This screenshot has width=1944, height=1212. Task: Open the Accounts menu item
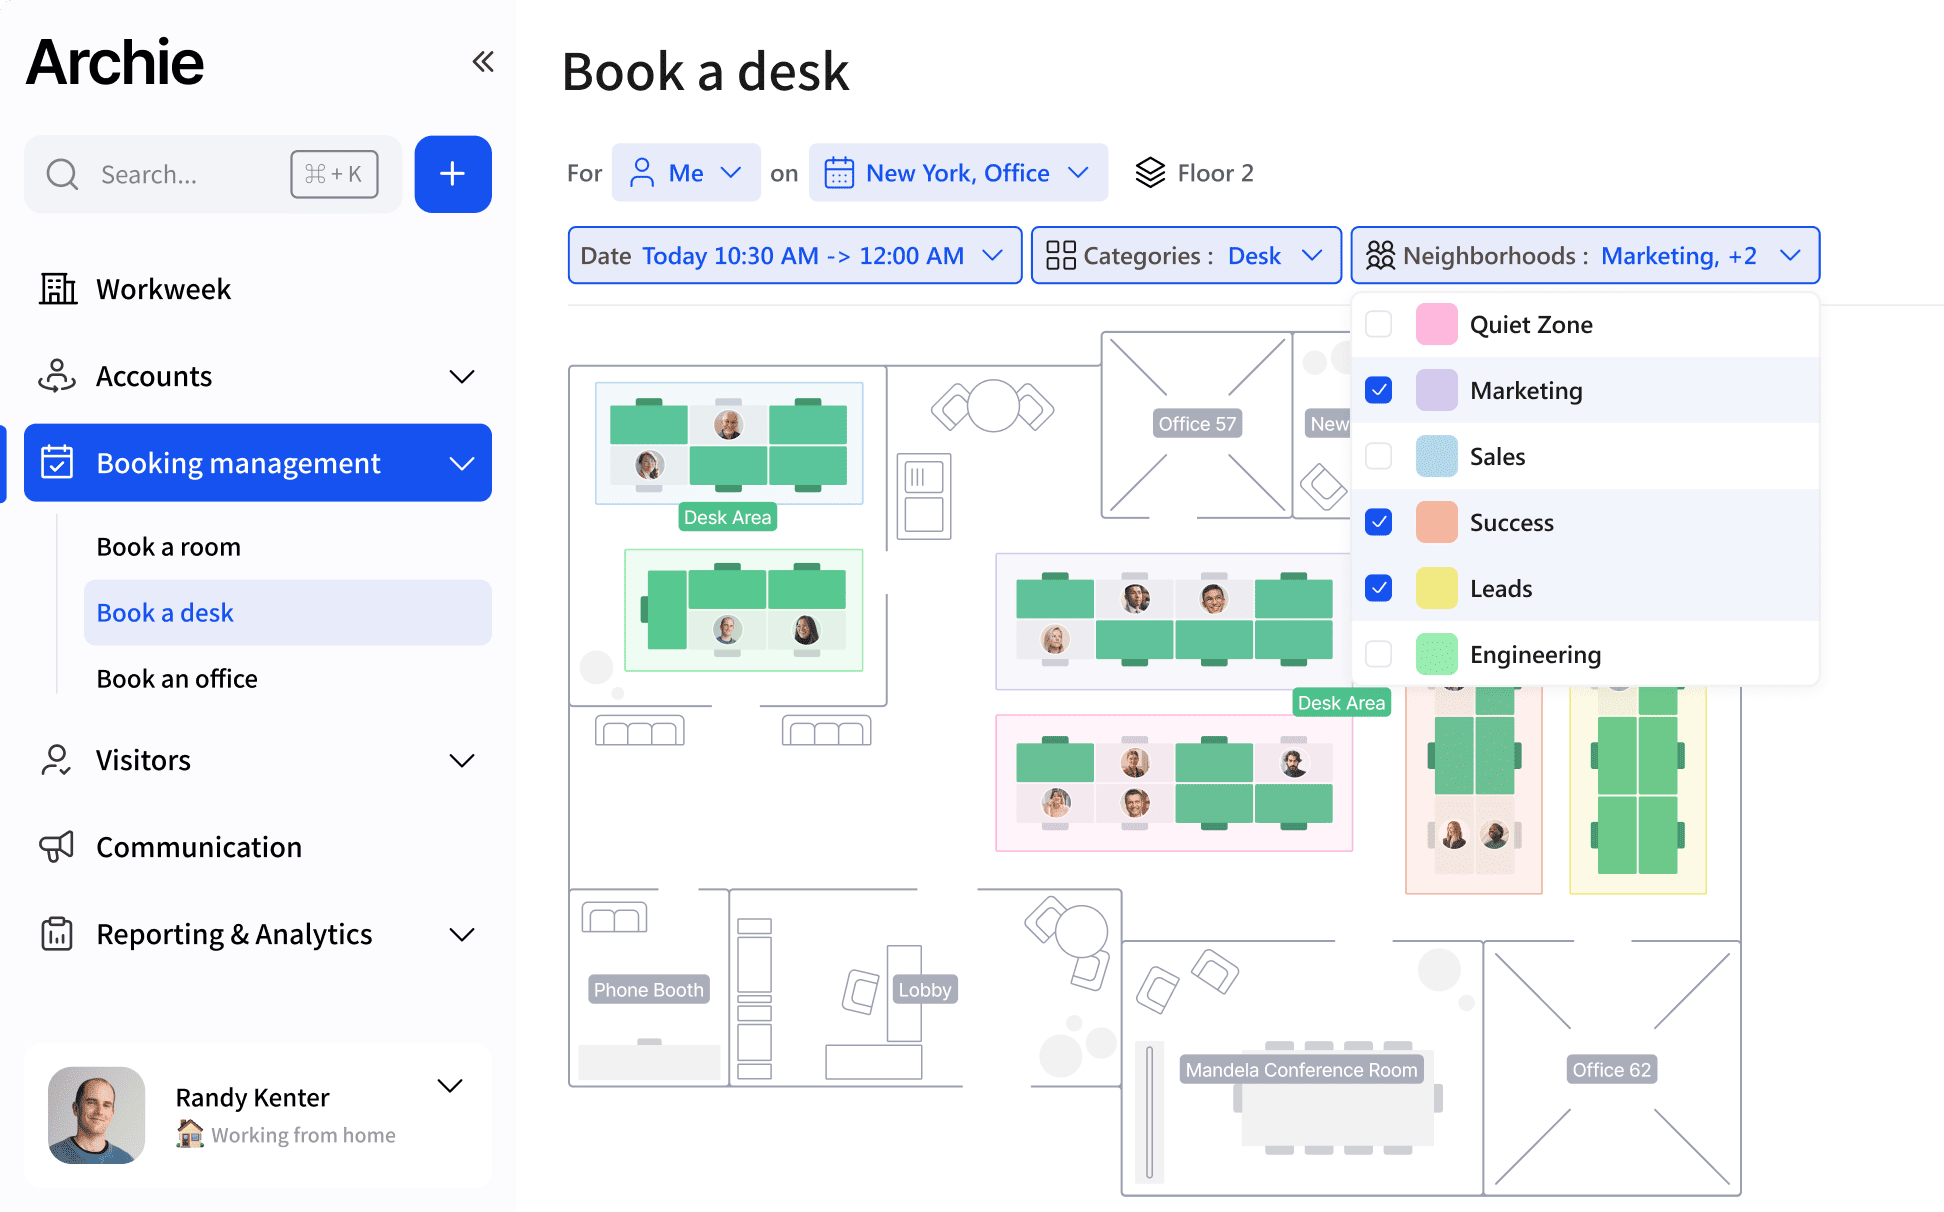point(258,376)
